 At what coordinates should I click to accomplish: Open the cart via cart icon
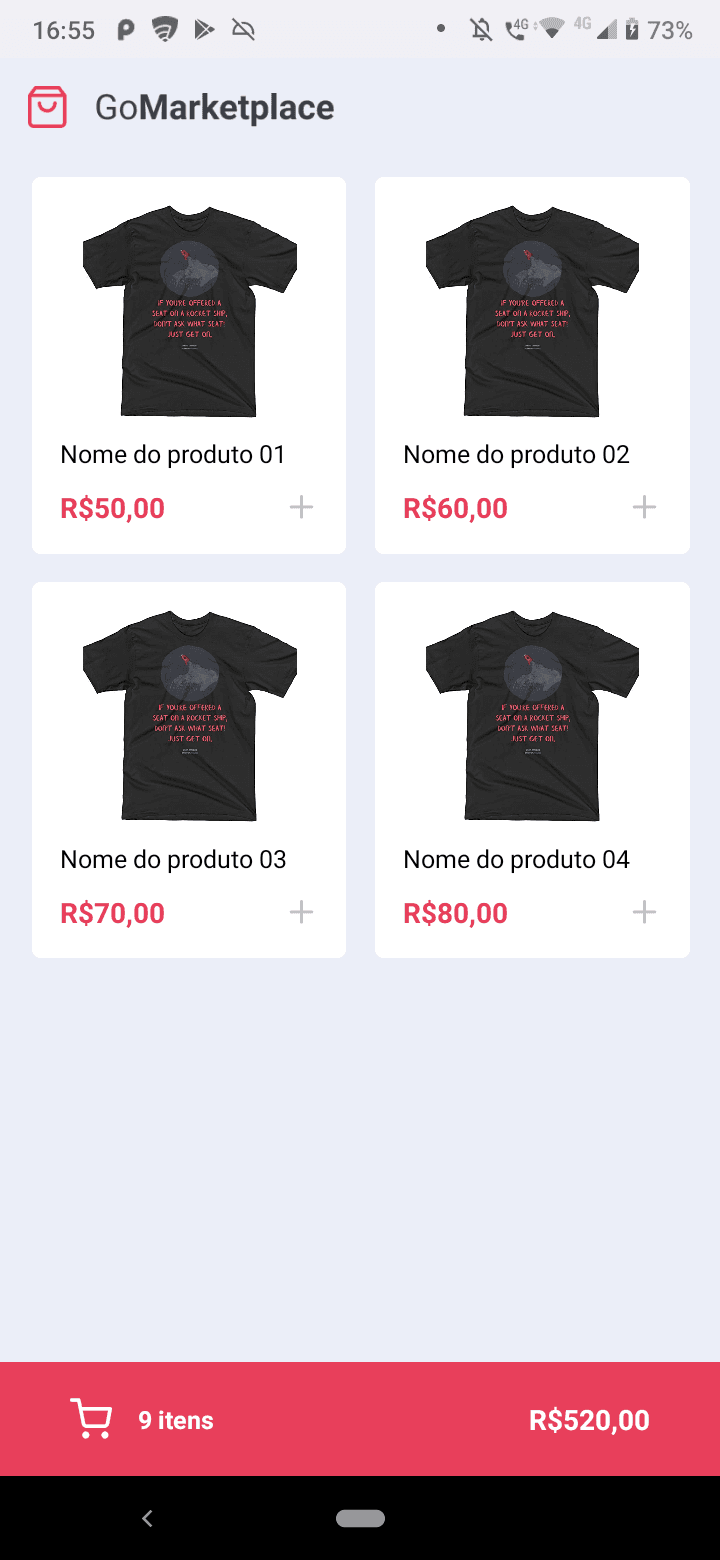tap(91, 1419)
